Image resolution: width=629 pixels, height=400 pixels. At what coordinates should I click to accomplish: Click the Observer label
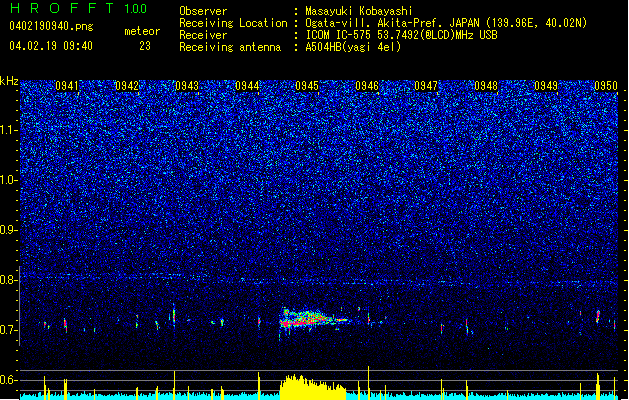[203, 11]
